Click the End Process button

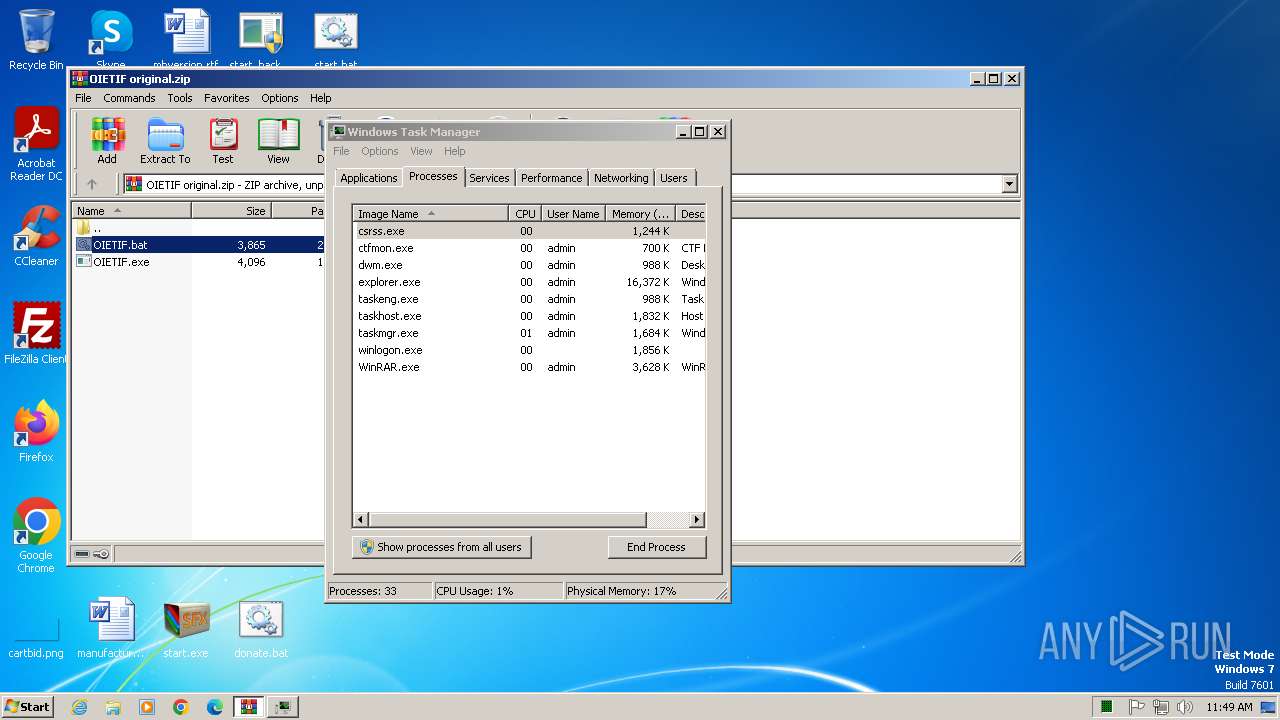(656, 547)
